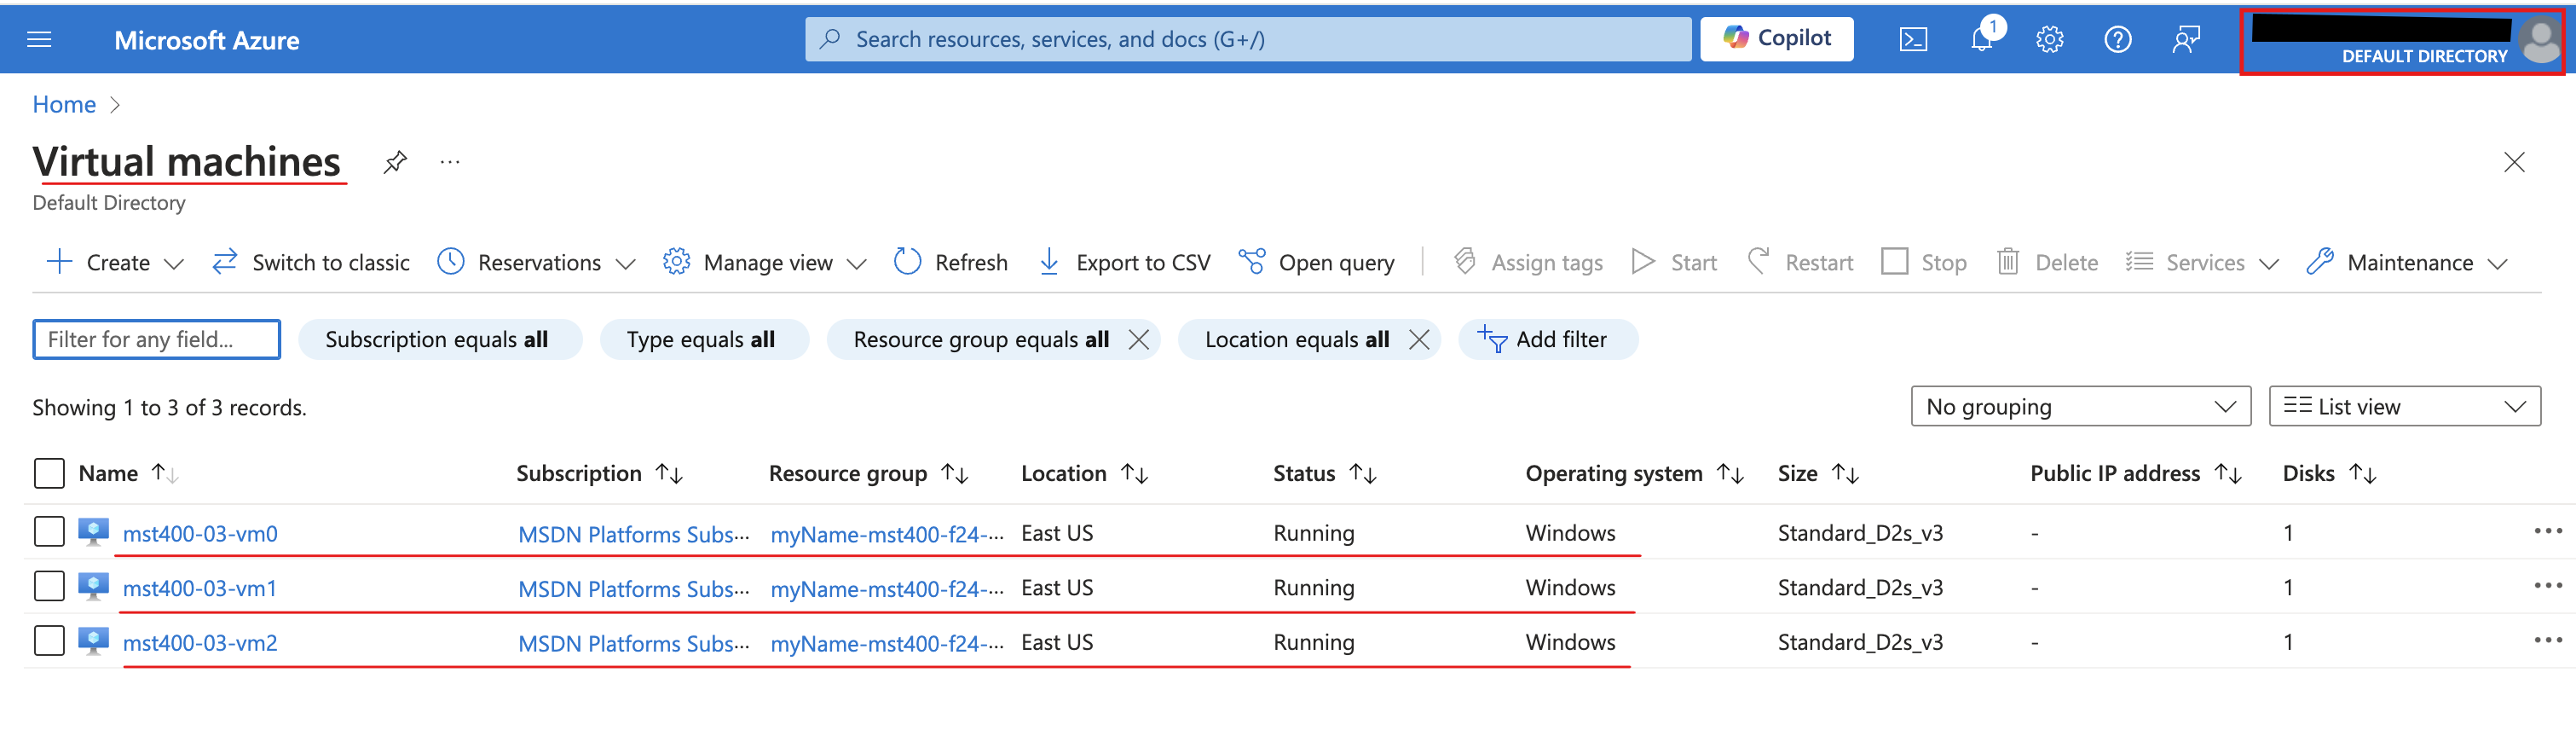This screenshot has height=742, width=2576.
Task: Open the more options ellipsis beside title
Action: [450, 162]
